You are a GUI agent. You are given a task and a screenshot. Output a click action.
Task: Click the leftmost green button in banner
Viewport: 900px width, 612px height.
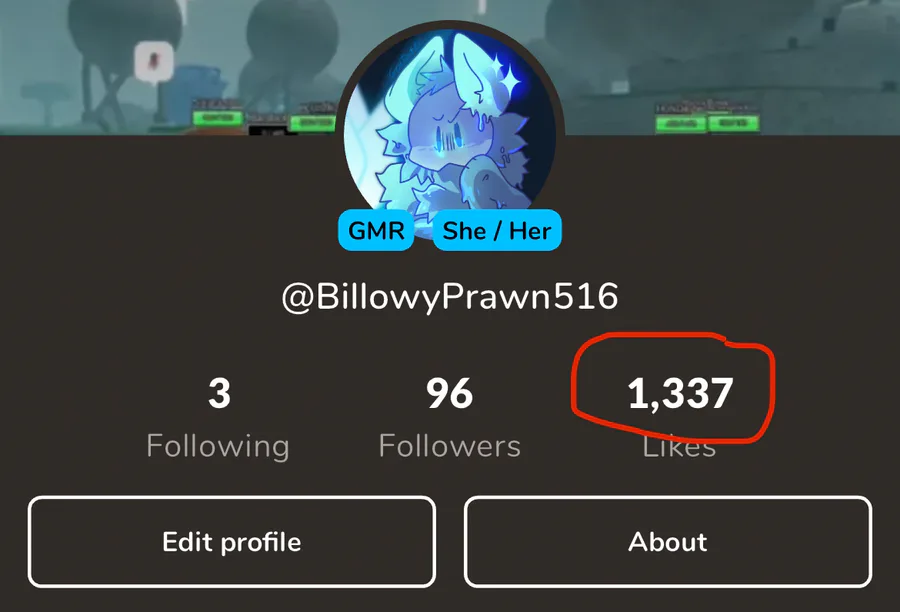click(217, 118)
